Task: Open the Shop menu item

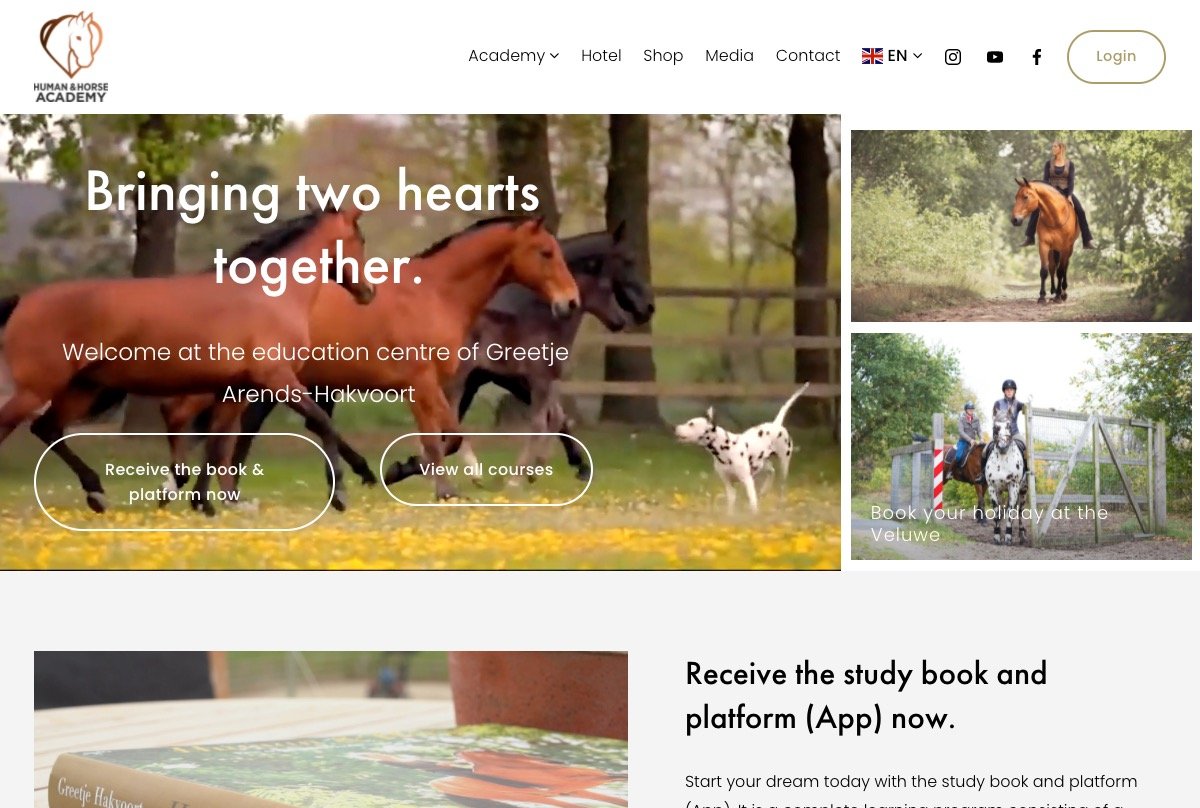Action: 663,56
